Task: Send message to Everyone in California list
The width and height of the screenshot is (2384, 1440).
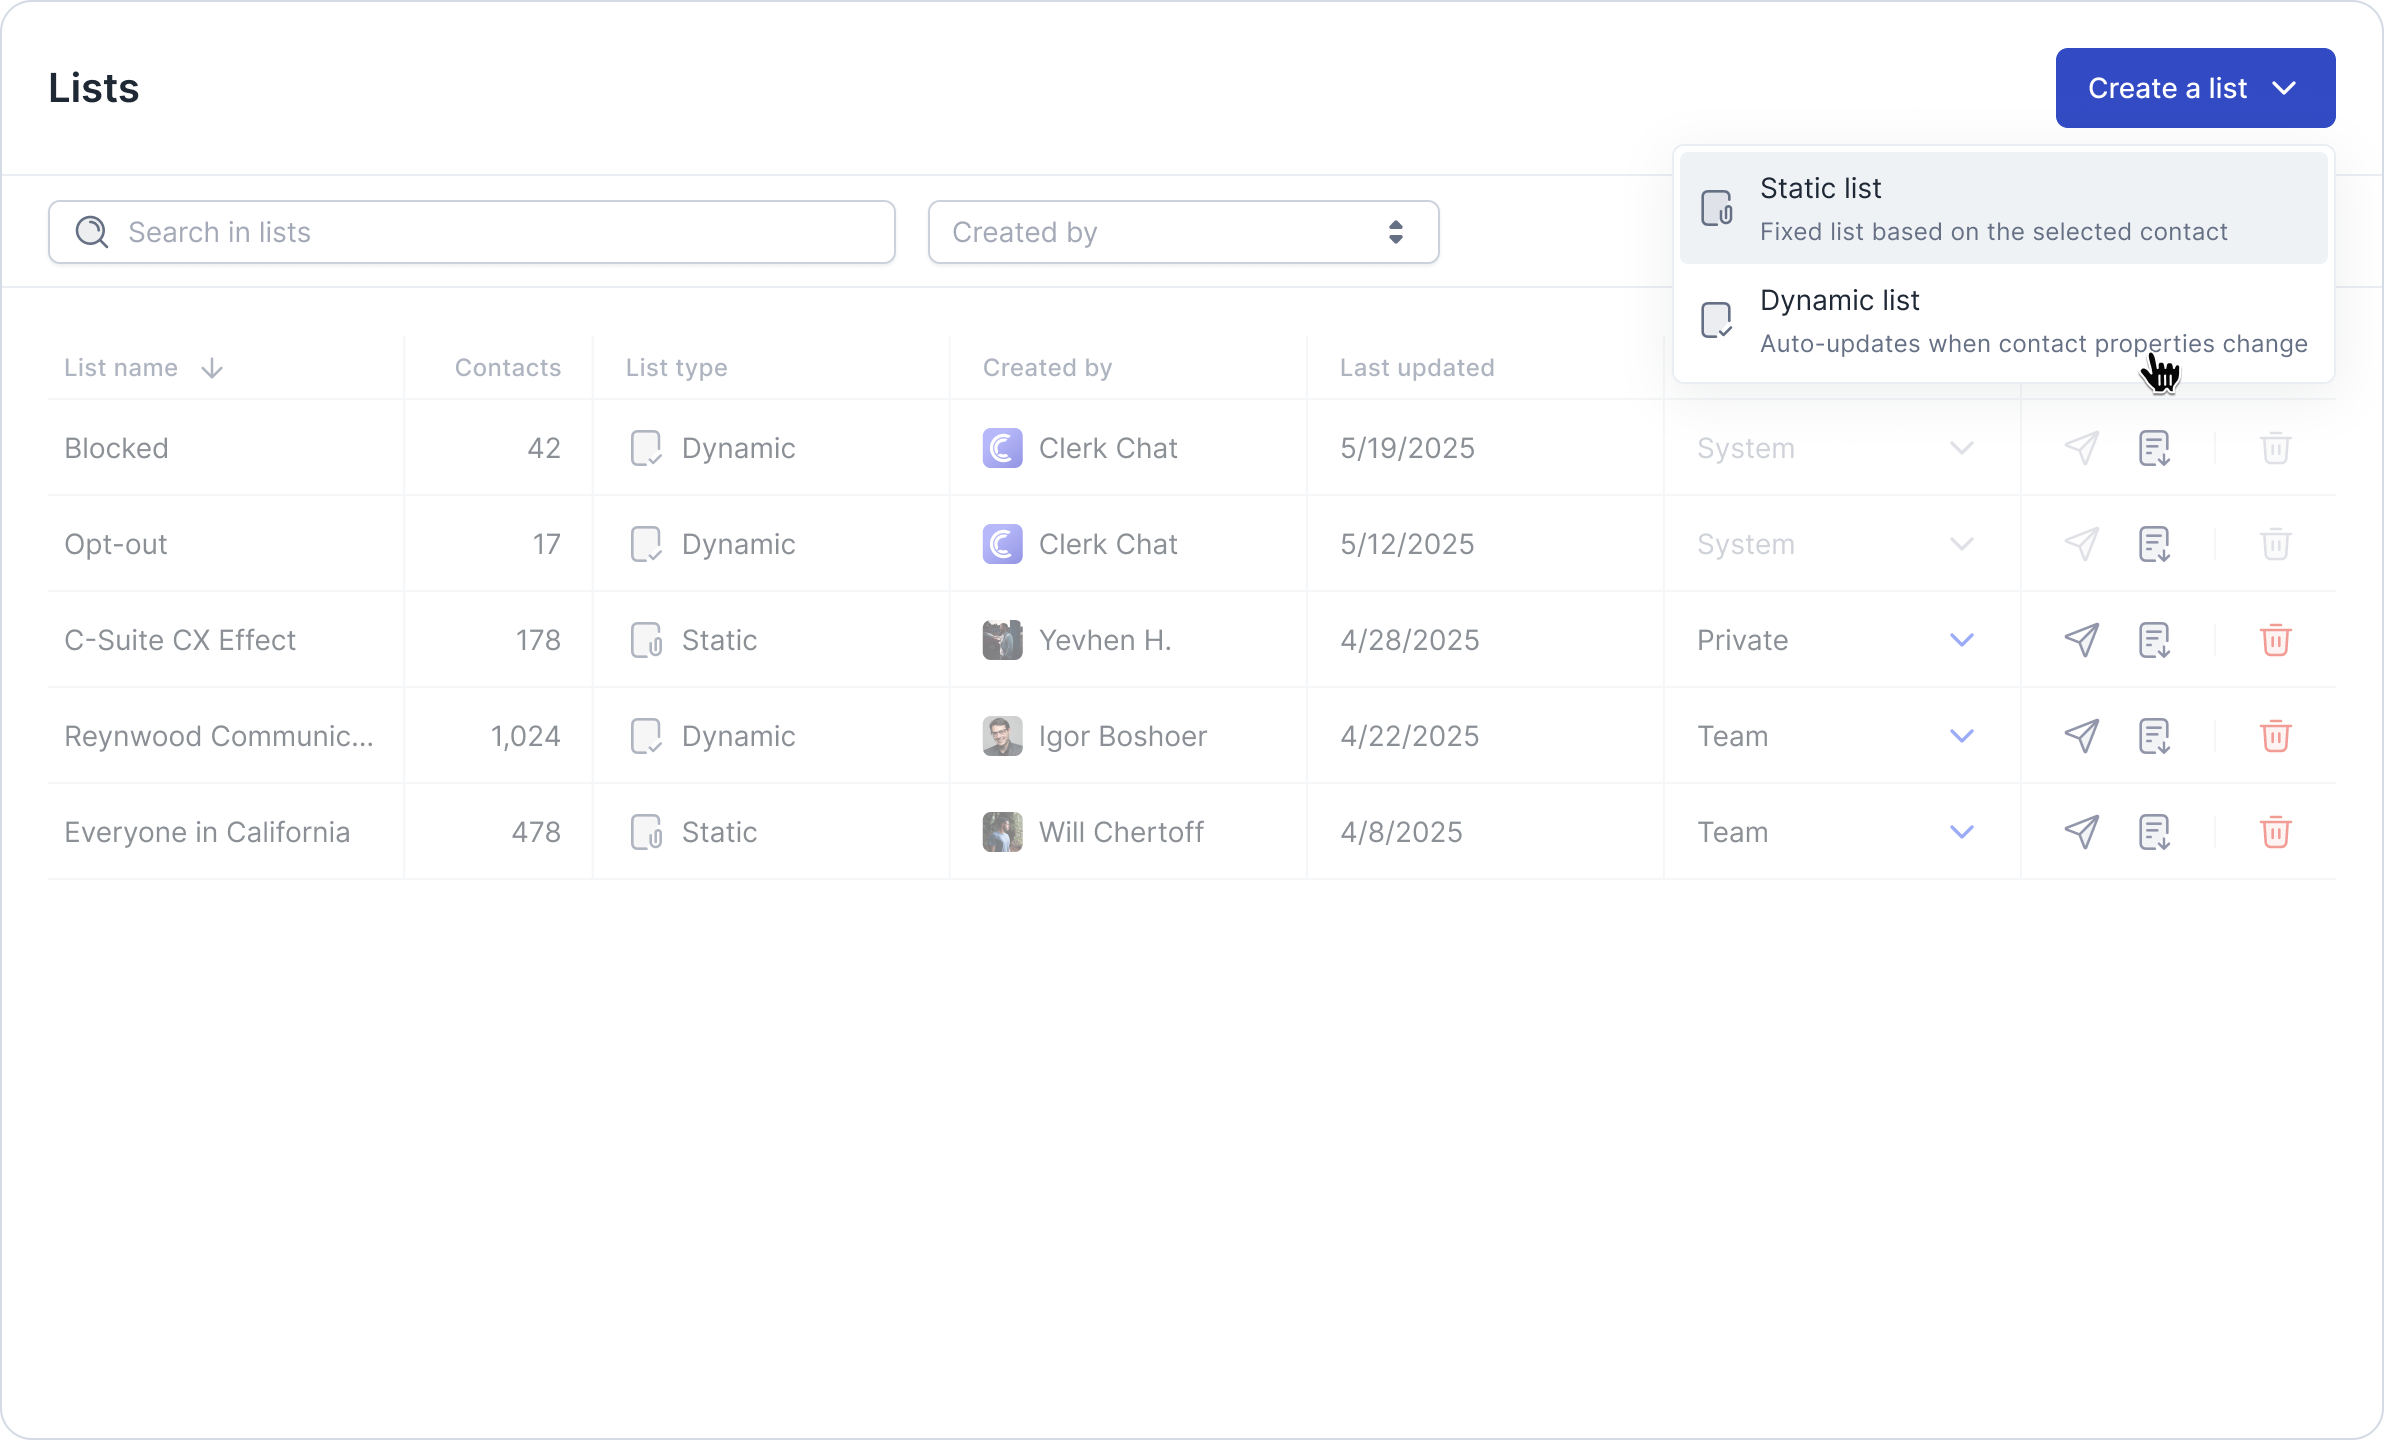Action: [2082, 832]
